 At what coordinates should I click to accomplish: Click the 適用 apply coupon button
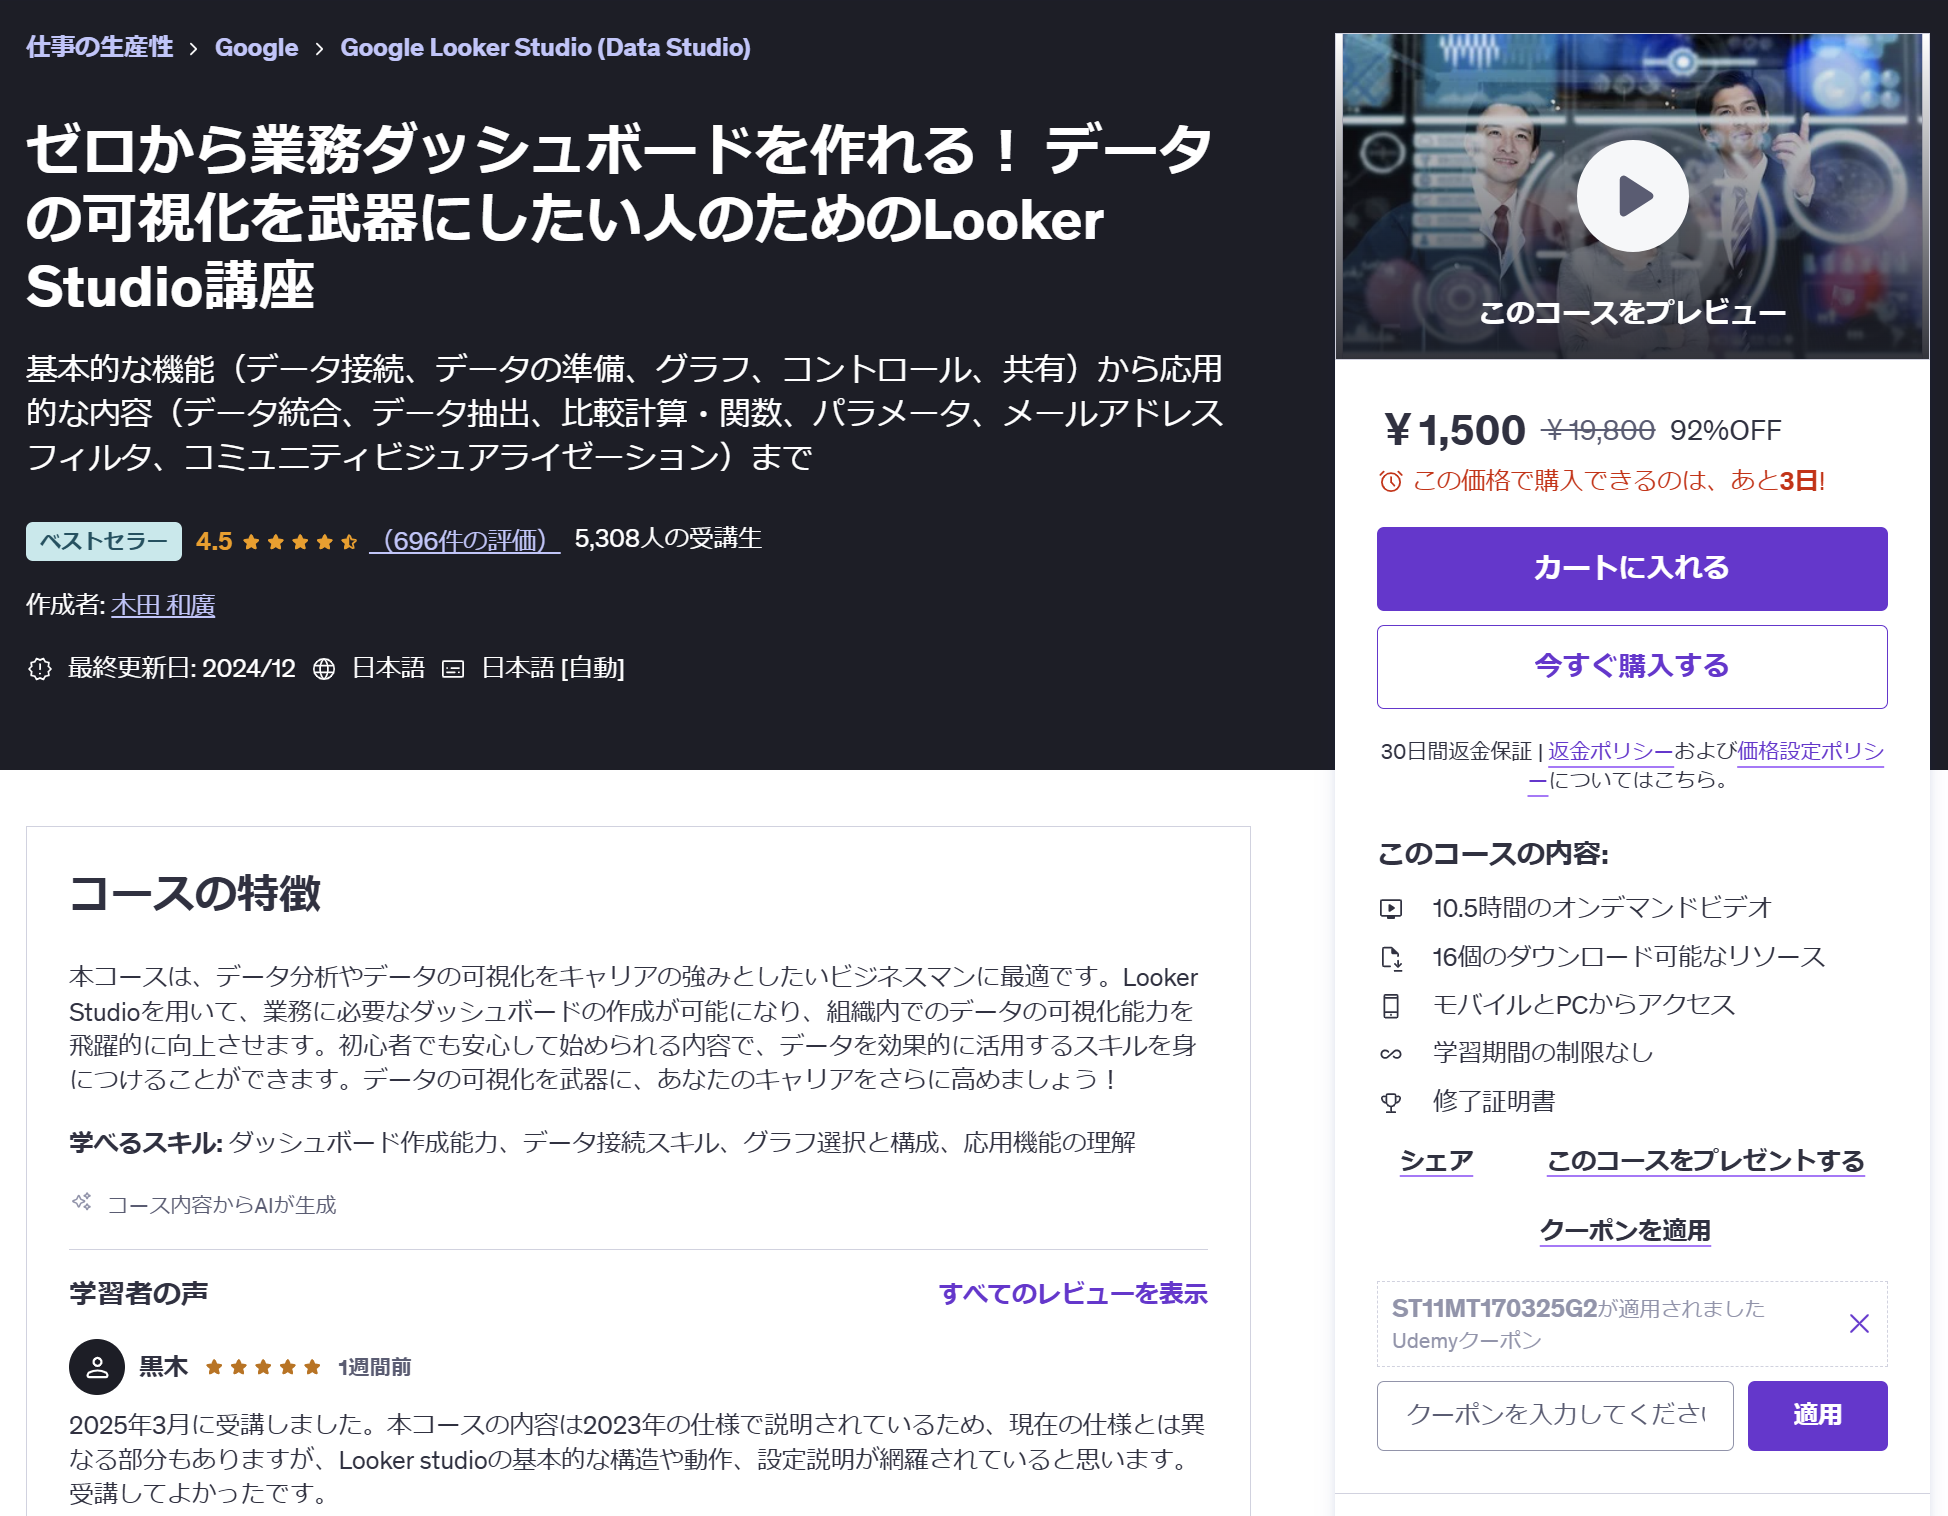tap(1817, 1415)
